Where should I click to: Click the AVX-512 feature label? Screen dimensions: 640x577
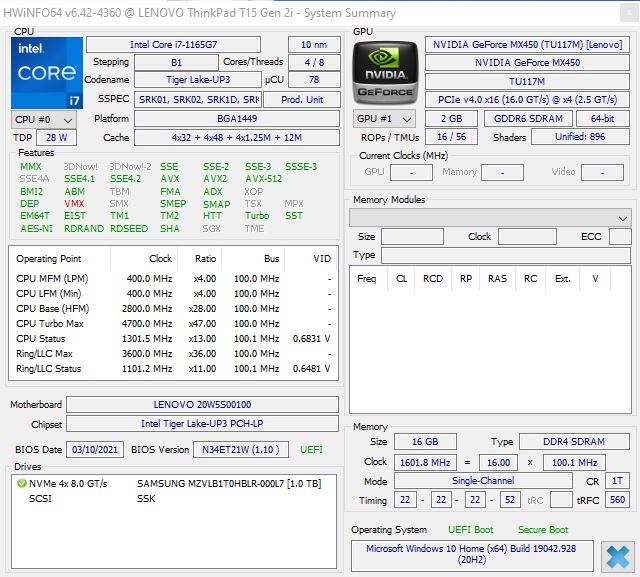(263, 179)
